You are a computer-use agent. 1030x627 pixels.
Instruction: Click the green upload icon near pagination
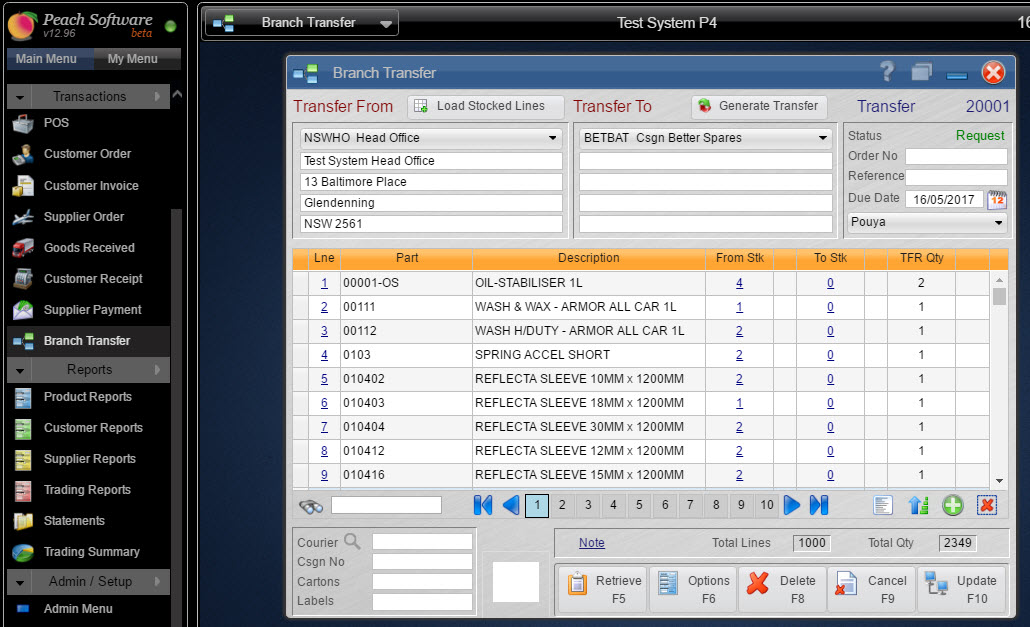(918, 505)
